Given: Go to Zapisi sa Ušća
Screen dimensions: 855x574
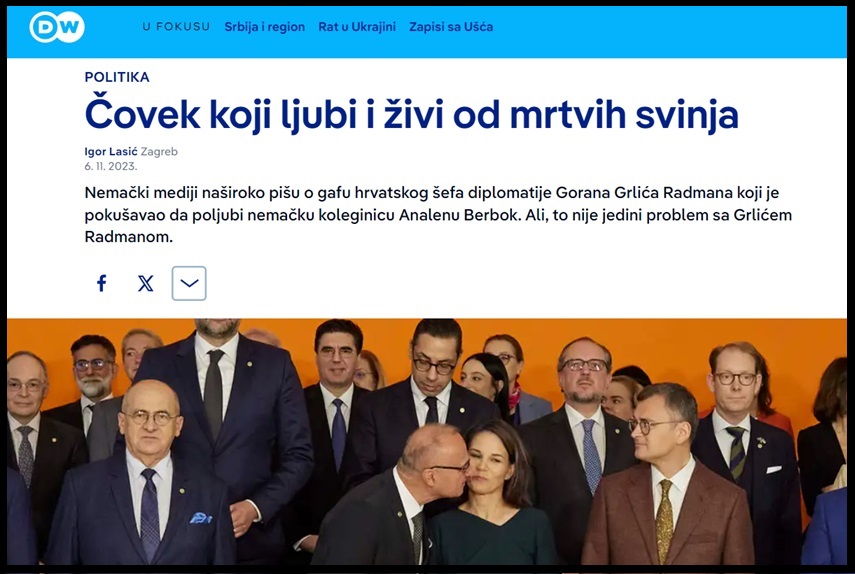Looking at the screenshot, I should point(451,27).
